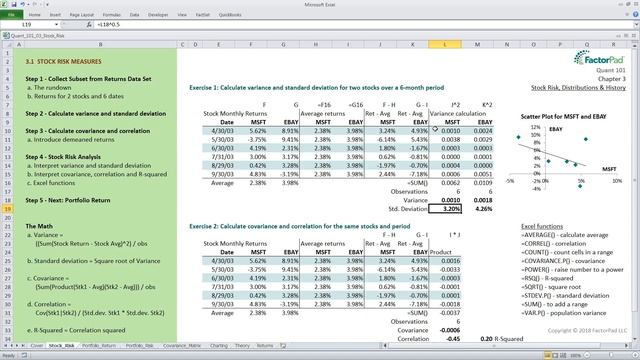Click the Exercise 2 heading text

300,226
